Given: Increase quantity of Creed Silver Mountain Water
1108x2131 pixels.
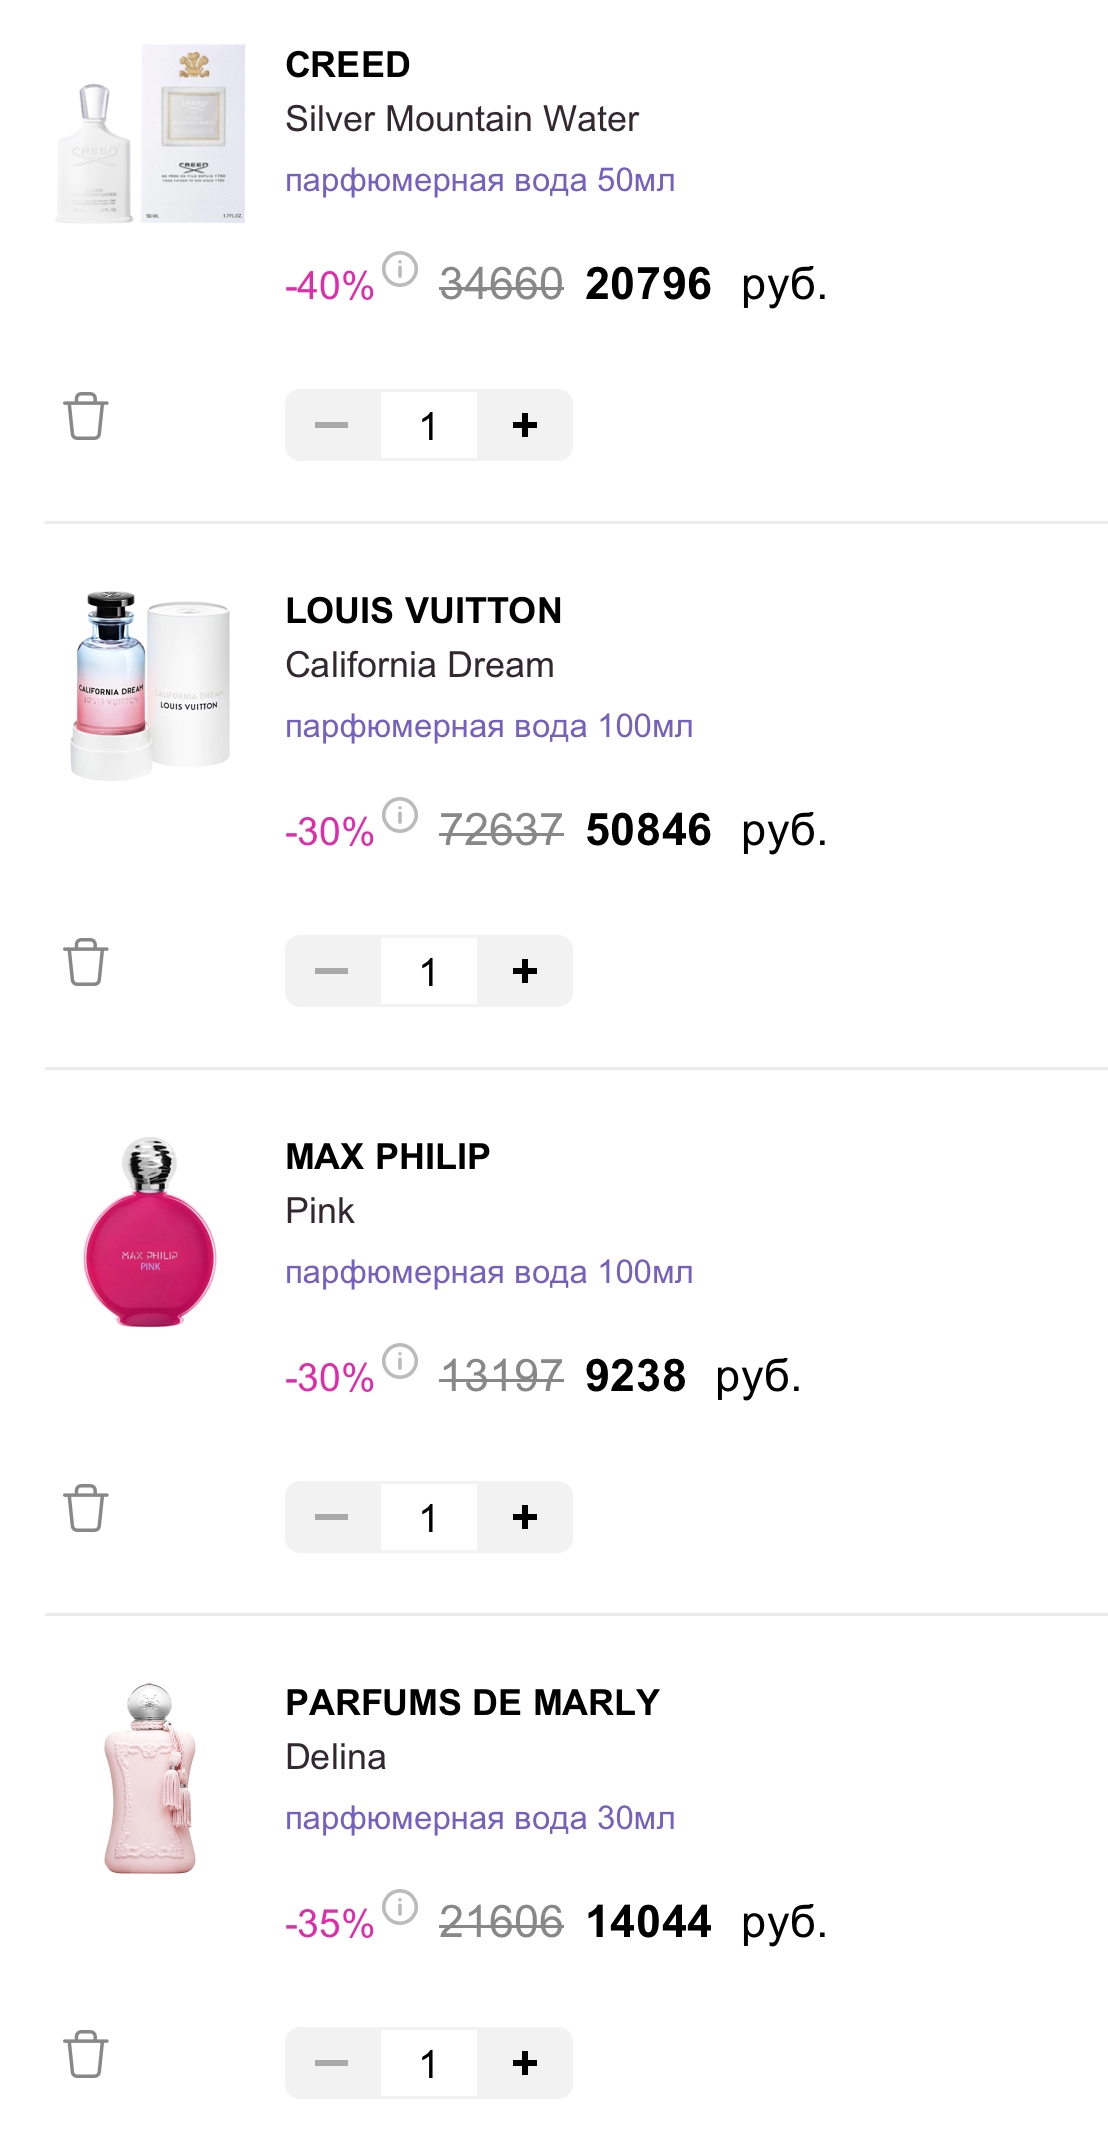Looking at the screenshot, I should click(525, 425).
